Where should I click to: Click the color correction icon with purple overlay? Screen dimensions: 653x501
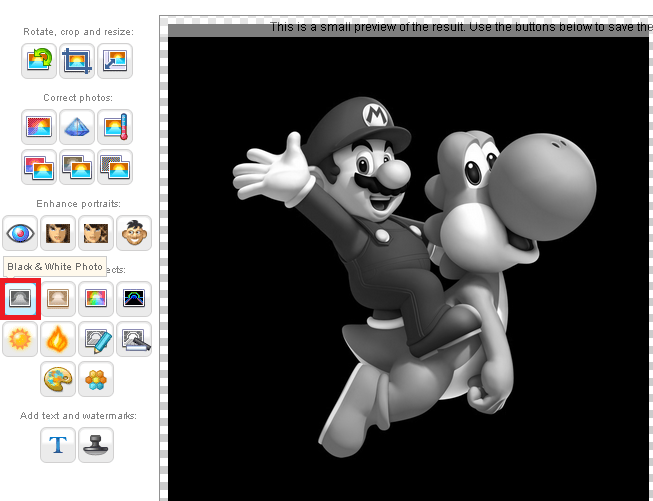point(39,127)
